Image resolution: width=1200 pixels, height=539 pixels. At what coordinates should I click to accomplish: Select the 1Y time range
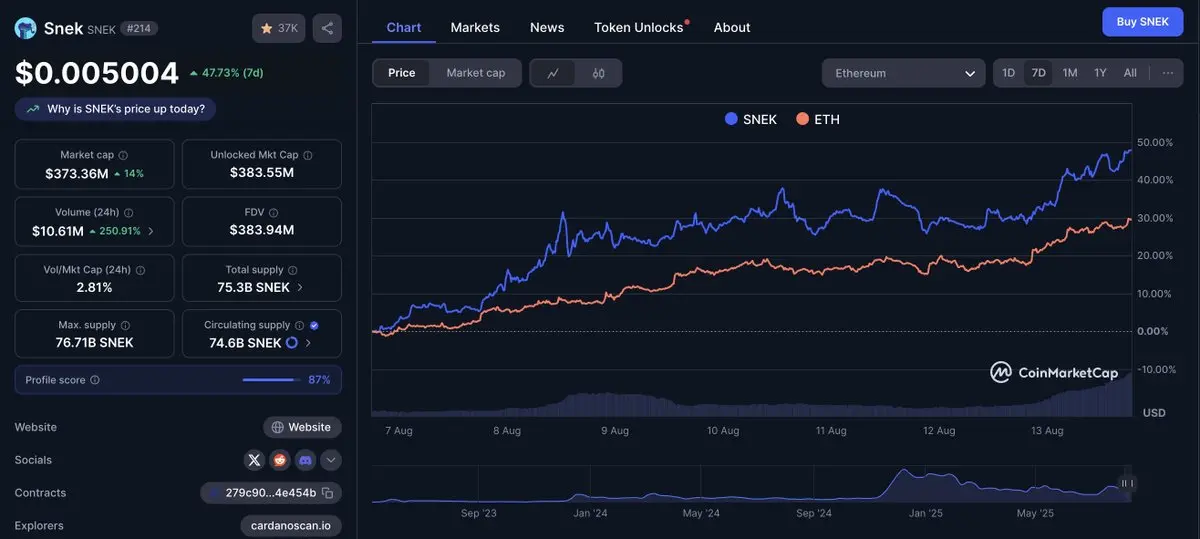pyautogui.click(x=1100, y=73)
